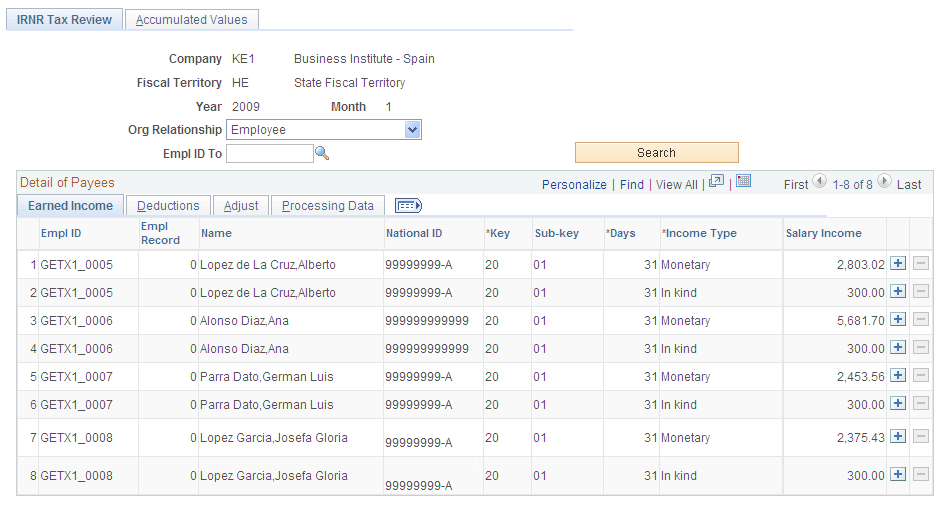Open the Org Relationship dropdown
The height and width of the screenshot is (505, 944).
tap(324, 129)
